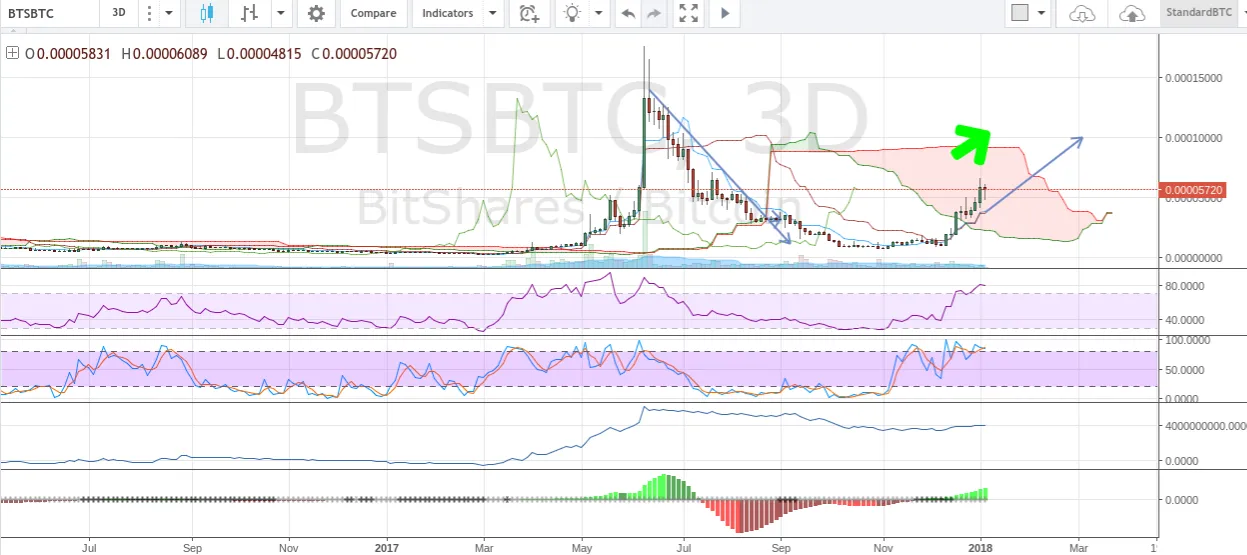Click the 40.0000 RSI axis label

[x=1187, y=320]
